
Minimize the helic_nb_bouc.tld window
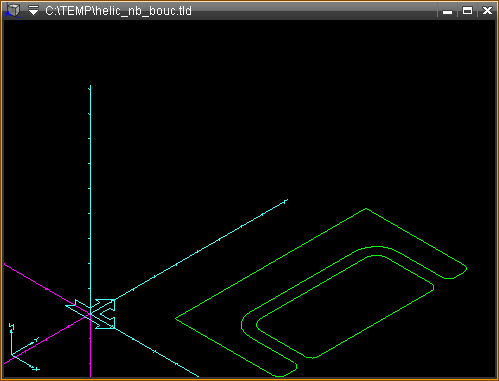pos(447,11)
